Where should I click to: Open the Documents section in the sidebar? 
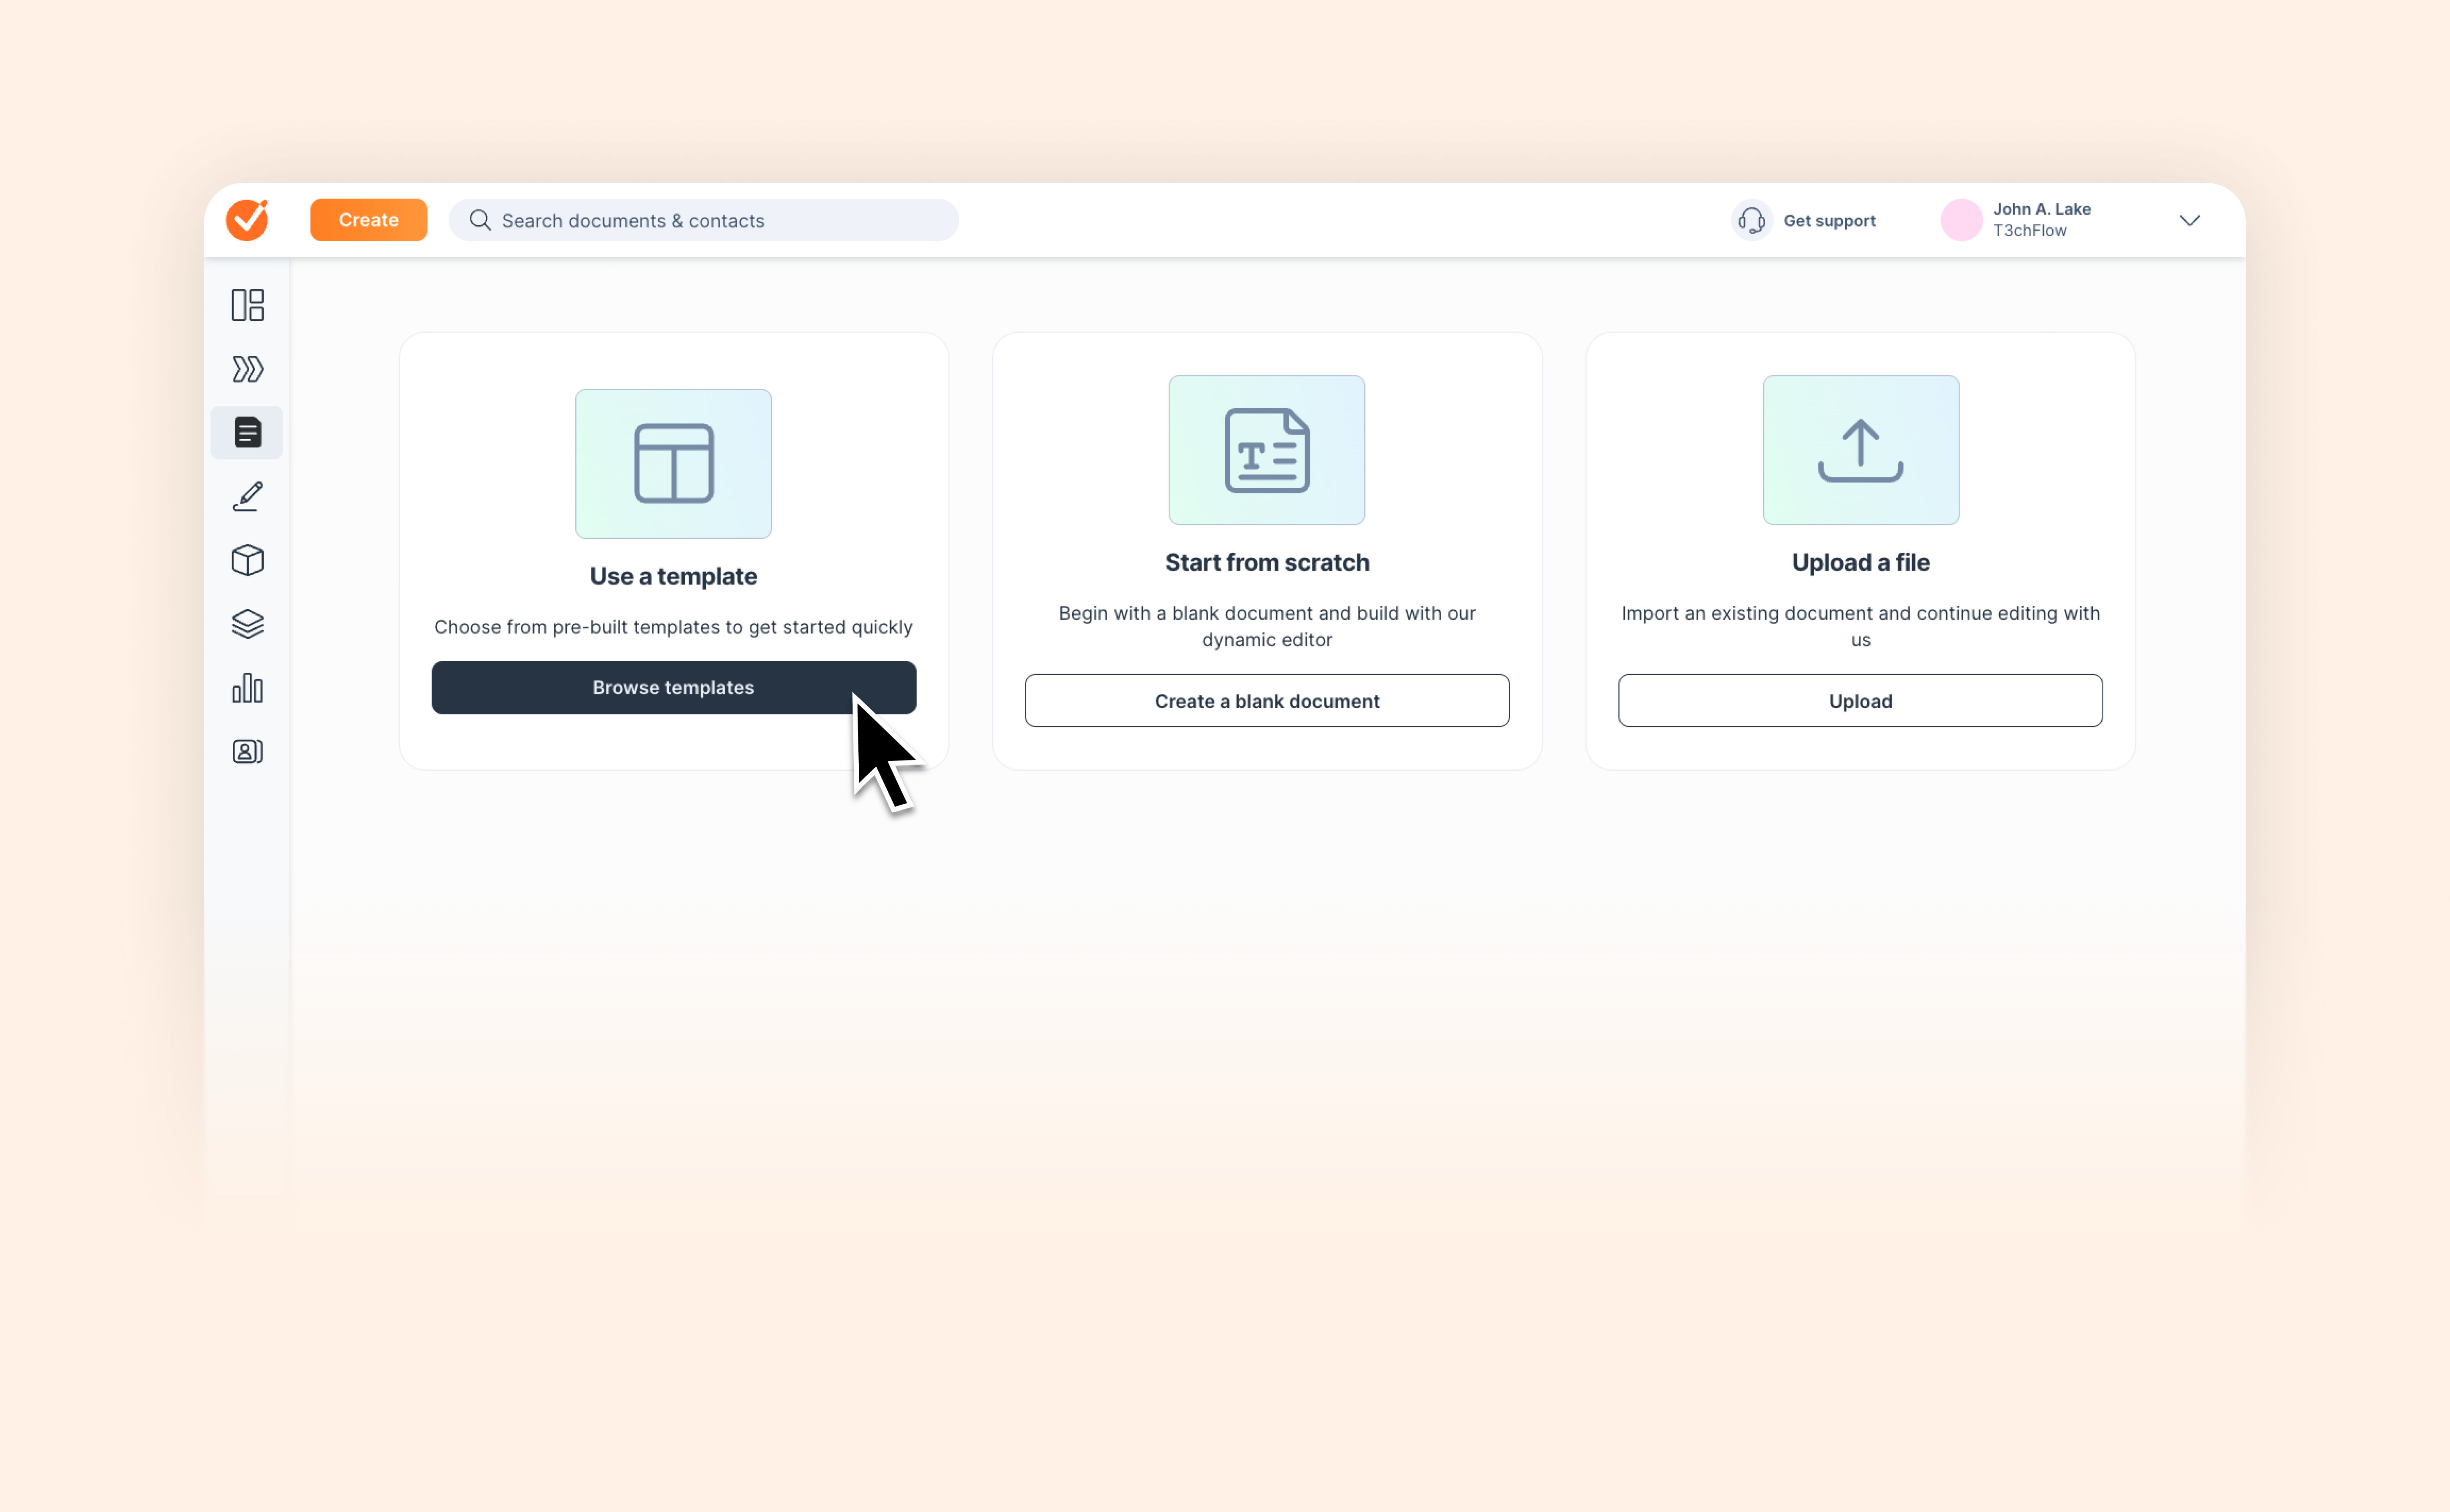tap(247, 432)
